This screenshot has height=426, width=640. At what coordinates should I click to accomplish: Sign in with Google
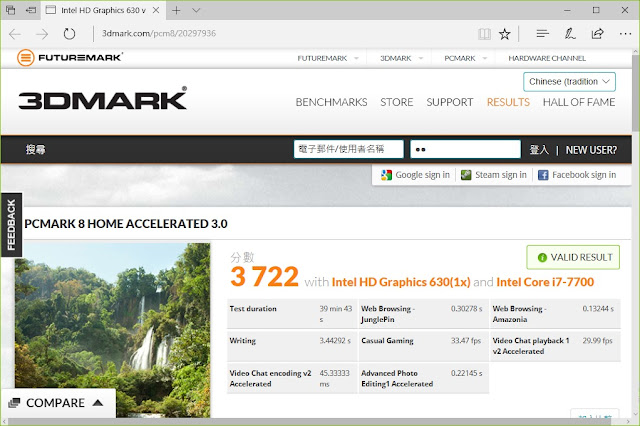coord(415,175)
